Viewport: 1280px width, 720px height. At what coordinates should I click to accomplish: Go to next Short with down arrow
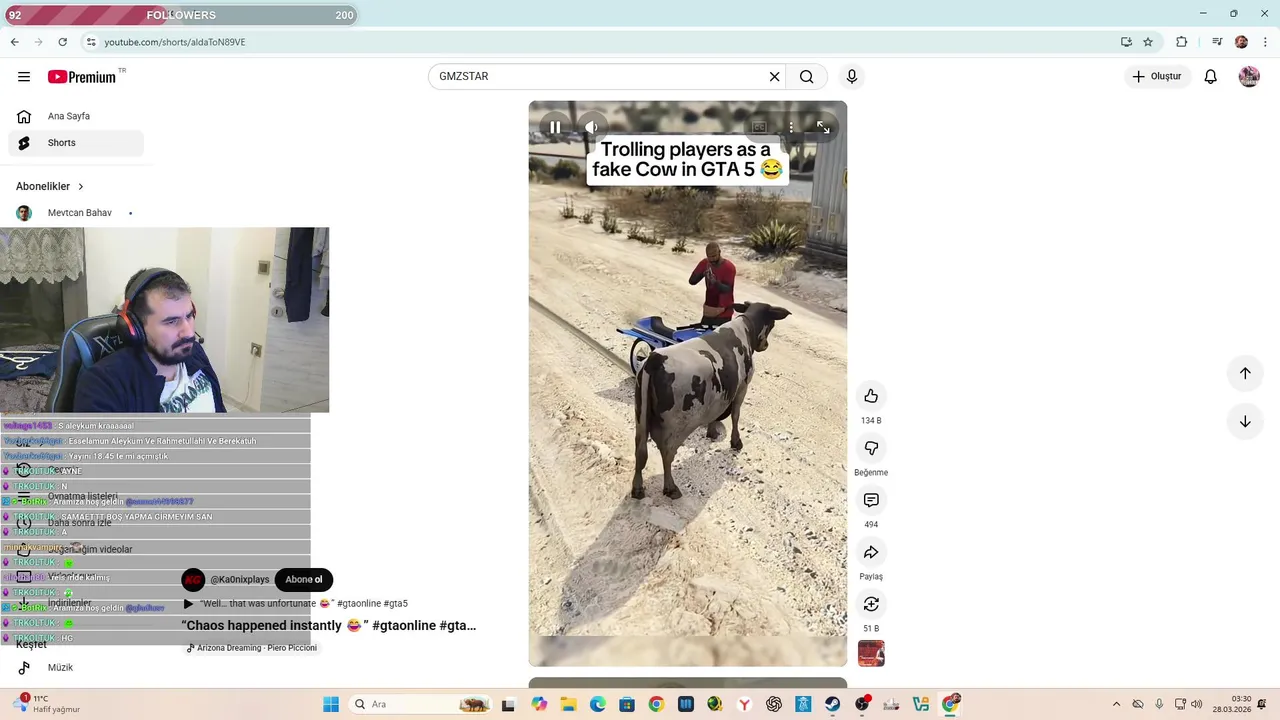[1245, 421]
